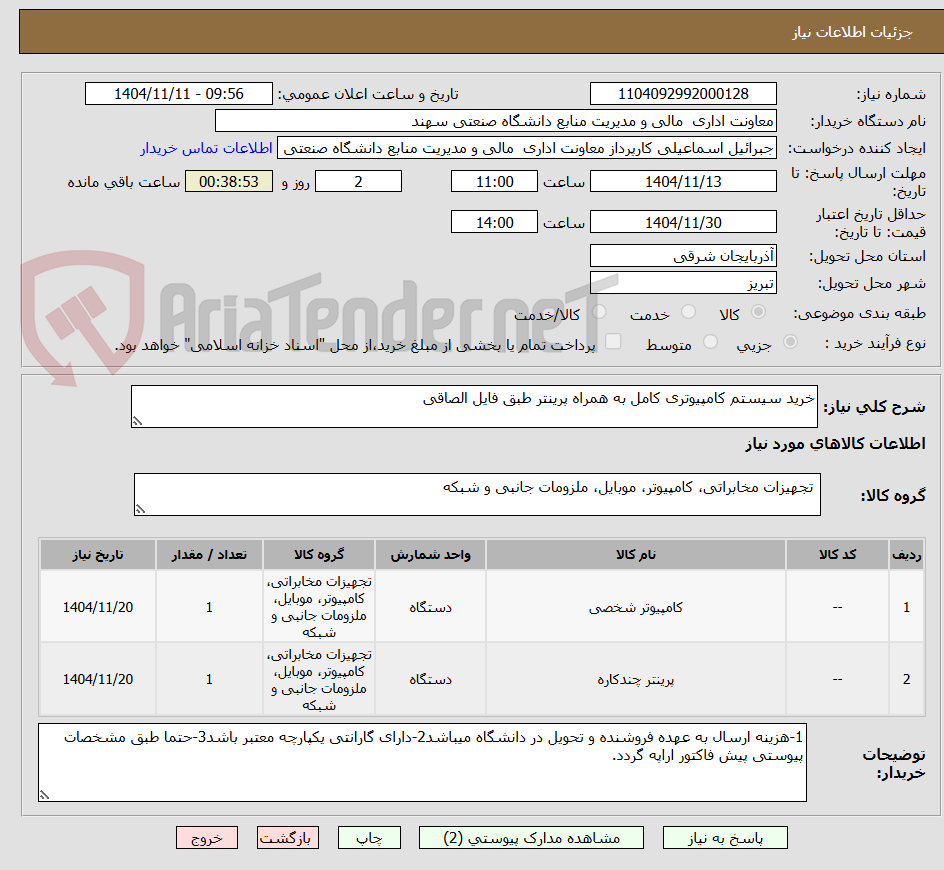Screen dimensions: 944x870
Task: Click the goods group text area
Action: point(477,494)
